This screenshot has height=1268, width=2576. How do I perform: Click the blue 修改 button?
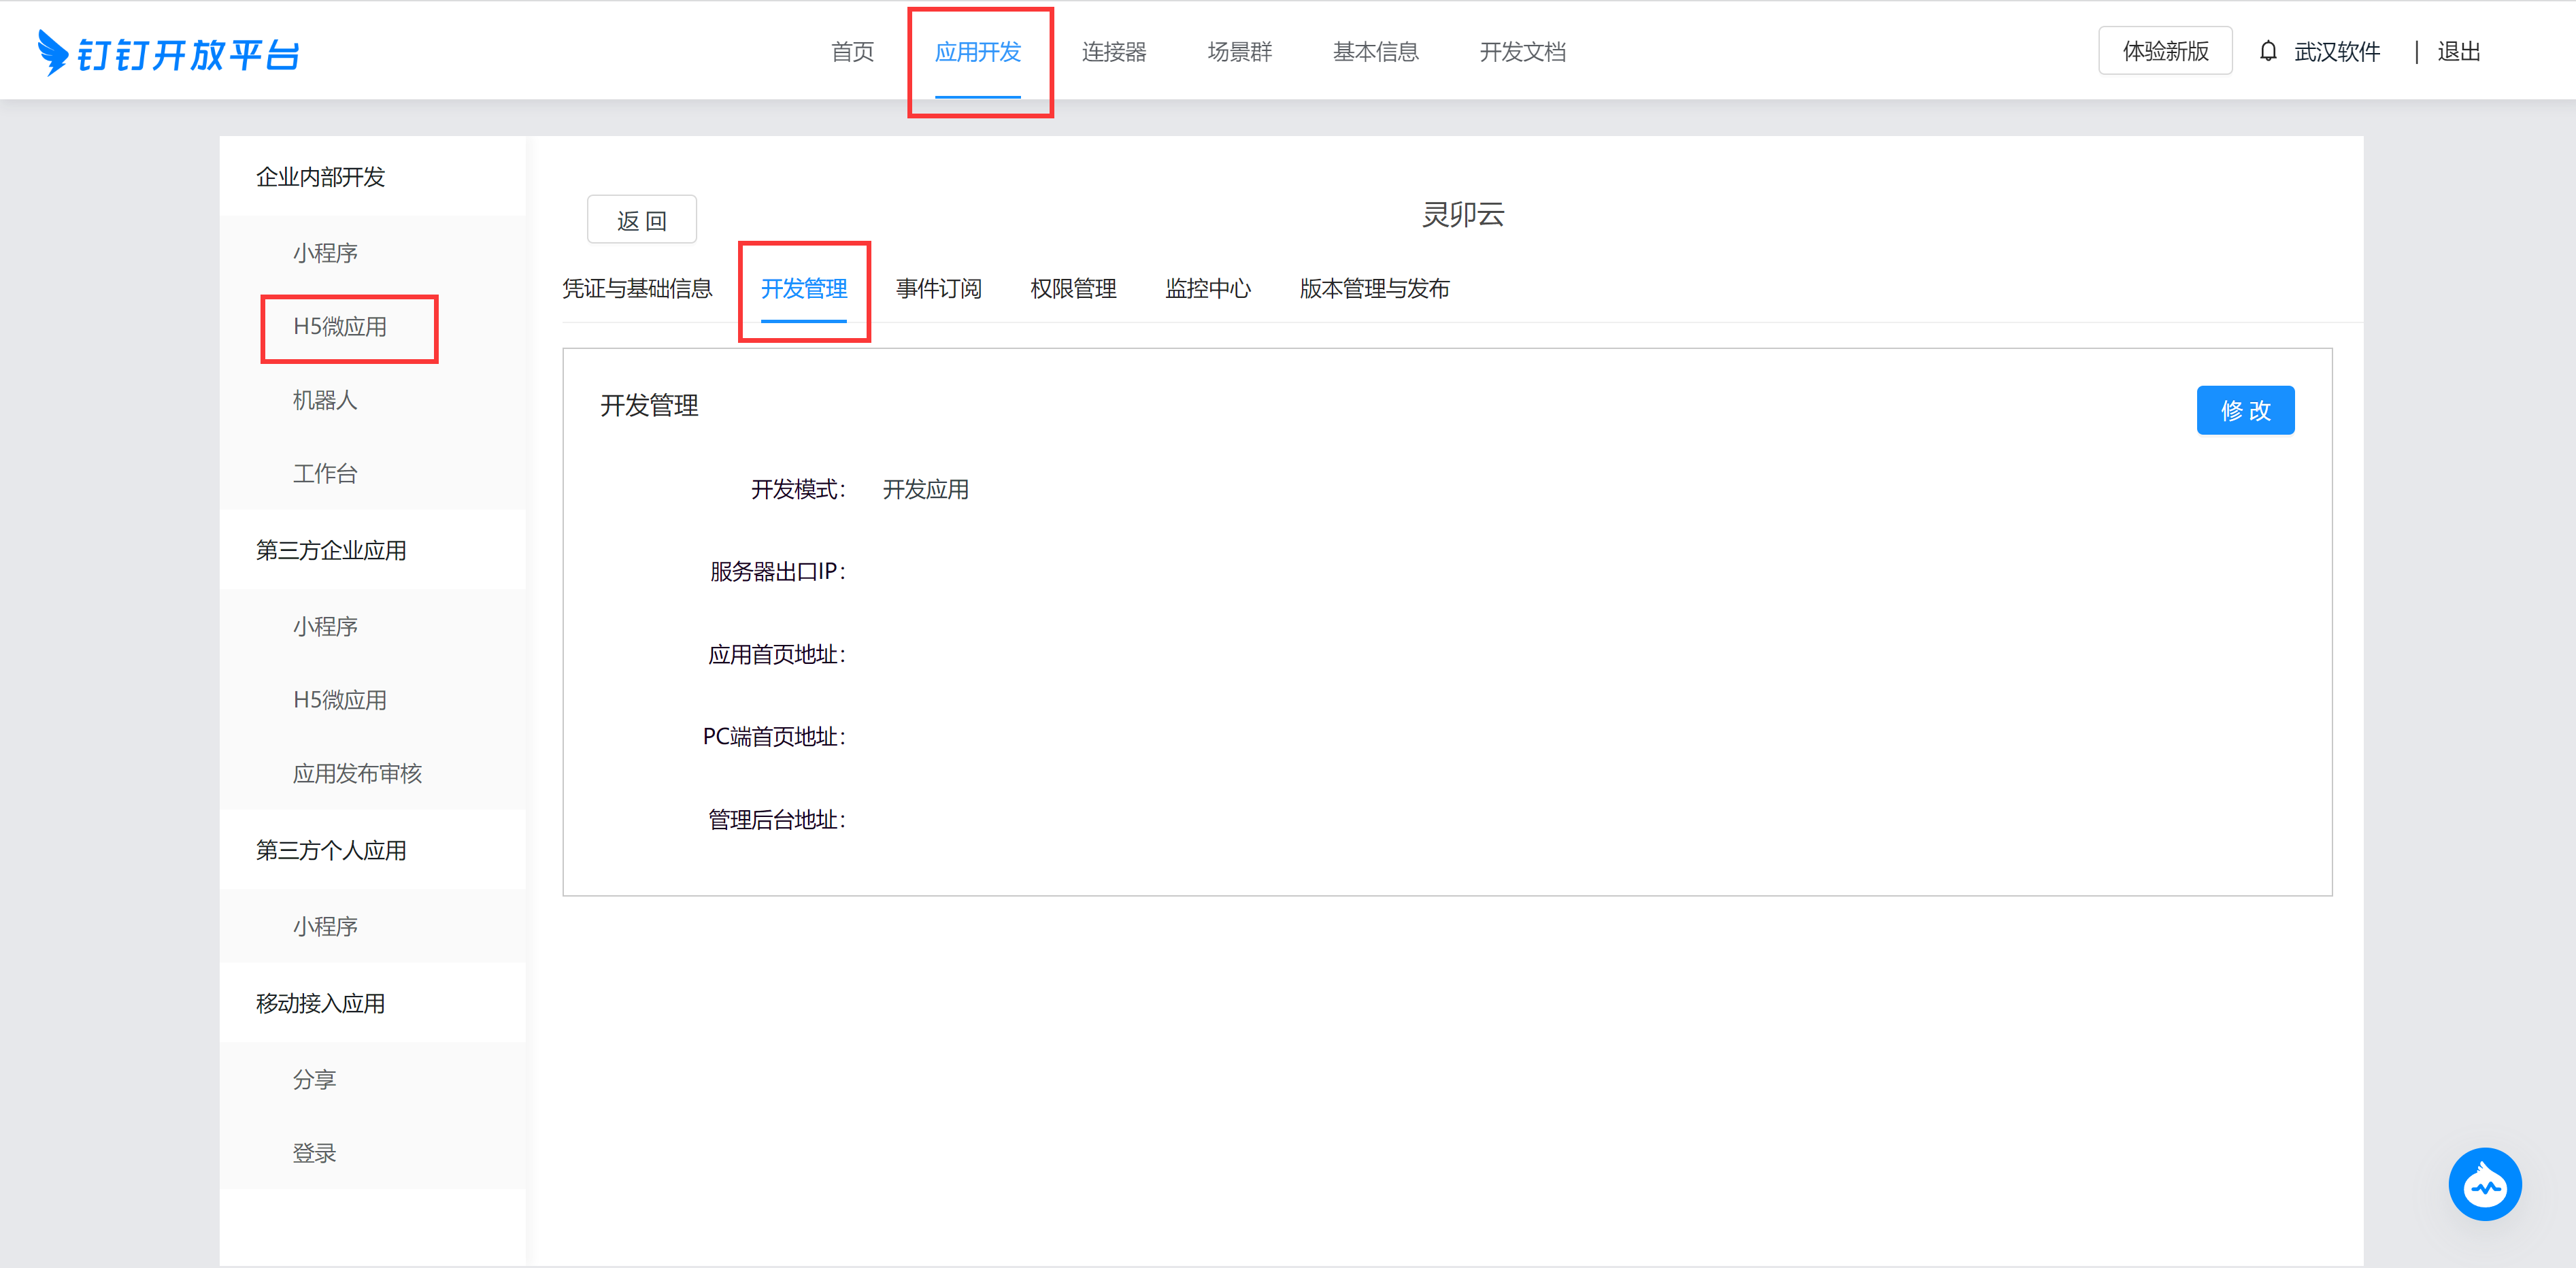click(x=2245, y=410)
